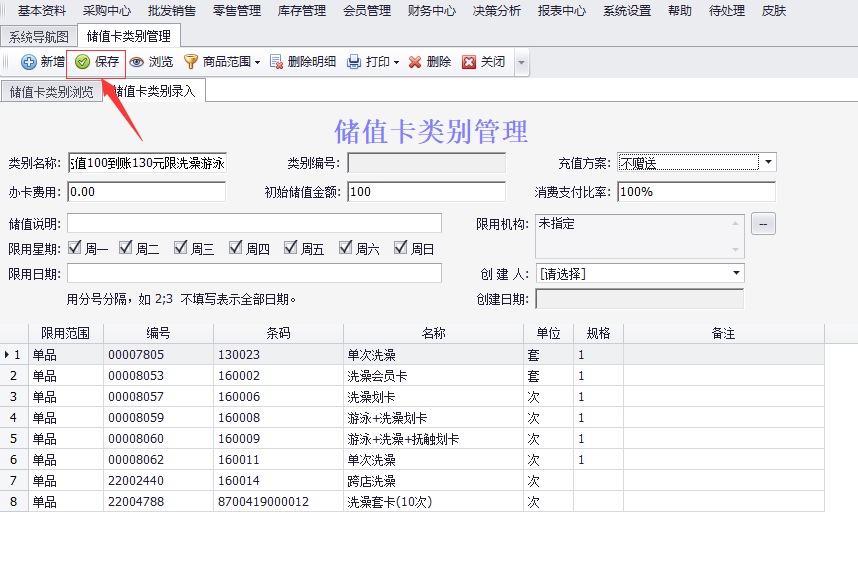Click the 打印 printer icon
Image resolution: width=858 pixels, height=566 pixels.
[354, 62]
